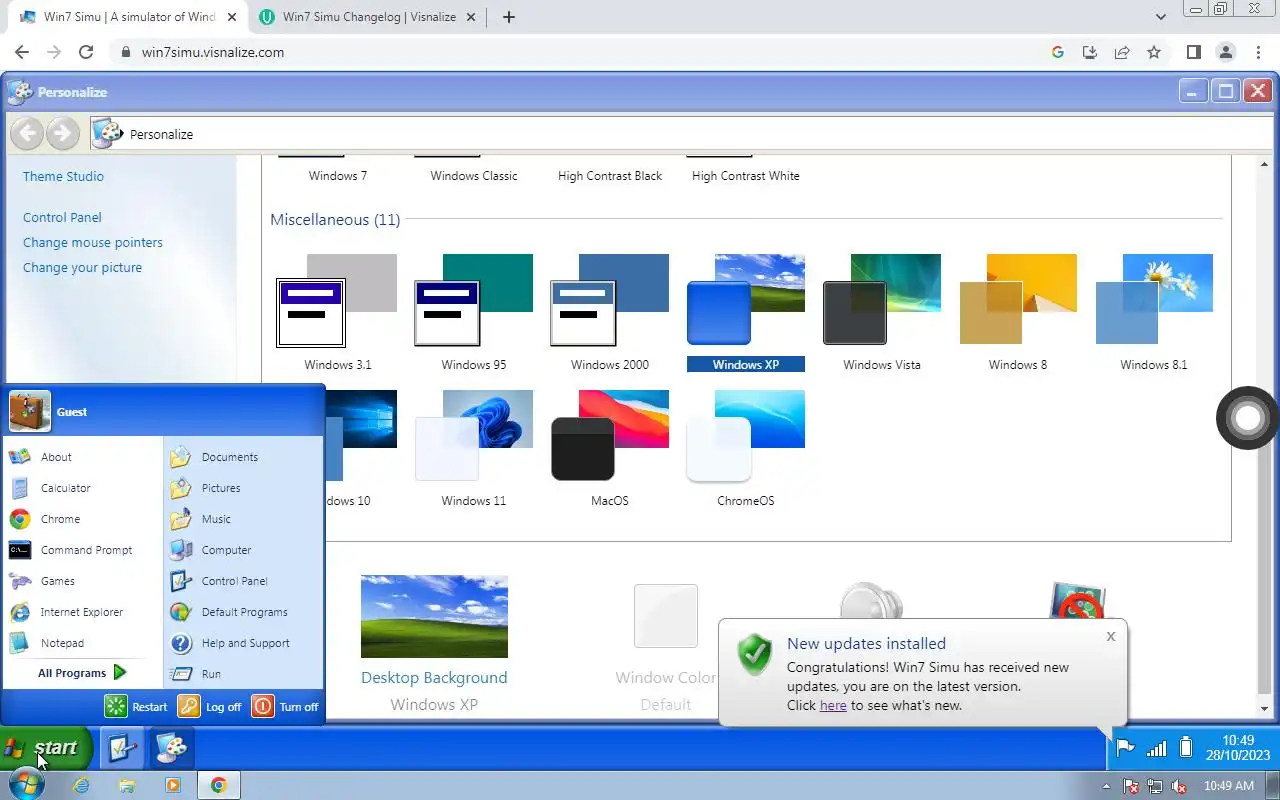The image size is (1280, 800).
Task: Select the ChromeOS theme
Action: pos(745,449)
